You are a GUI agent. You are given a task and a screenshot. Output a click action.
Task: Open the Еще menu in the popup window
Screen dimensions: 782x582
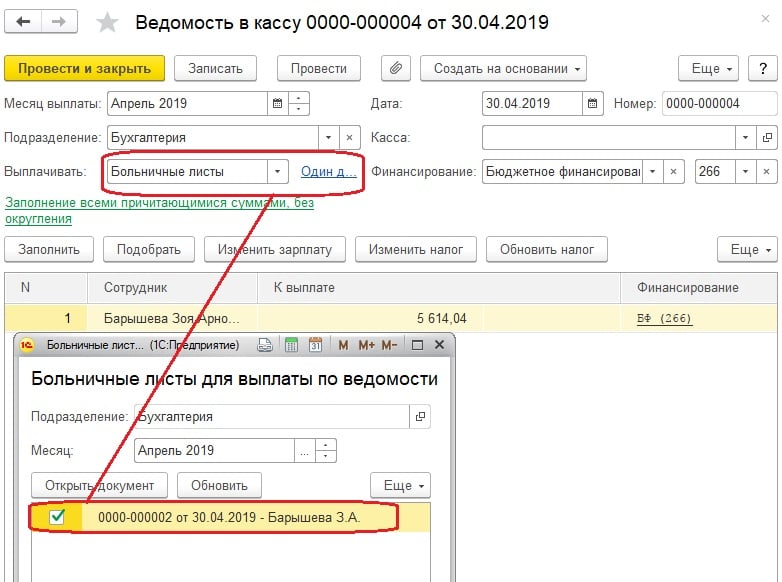coord(399,485)
